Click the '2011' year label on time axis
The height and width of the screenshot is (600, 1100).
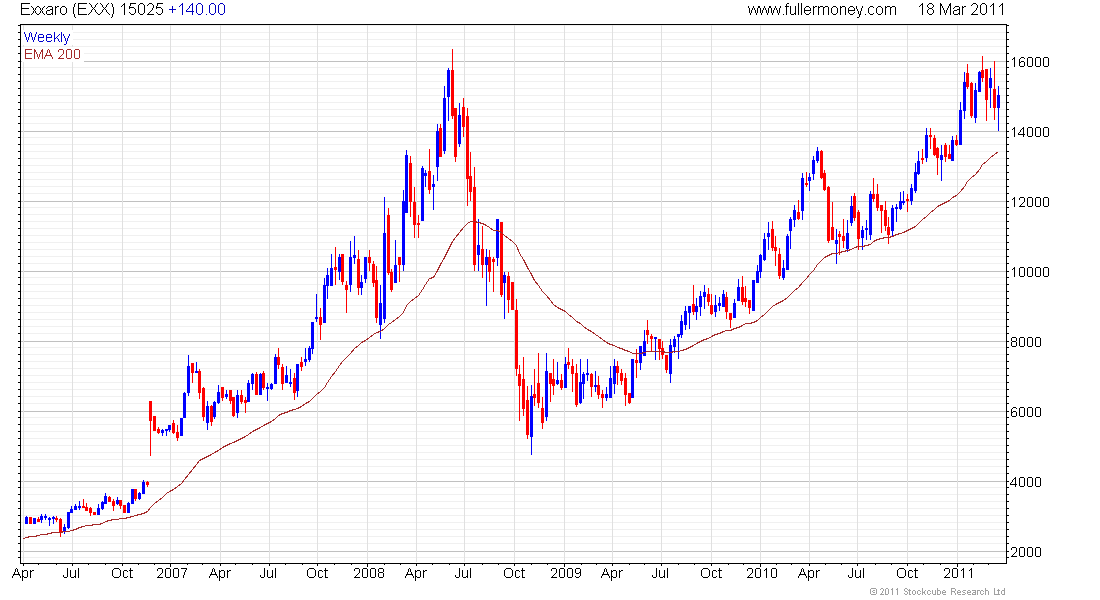tap(958, 573)
